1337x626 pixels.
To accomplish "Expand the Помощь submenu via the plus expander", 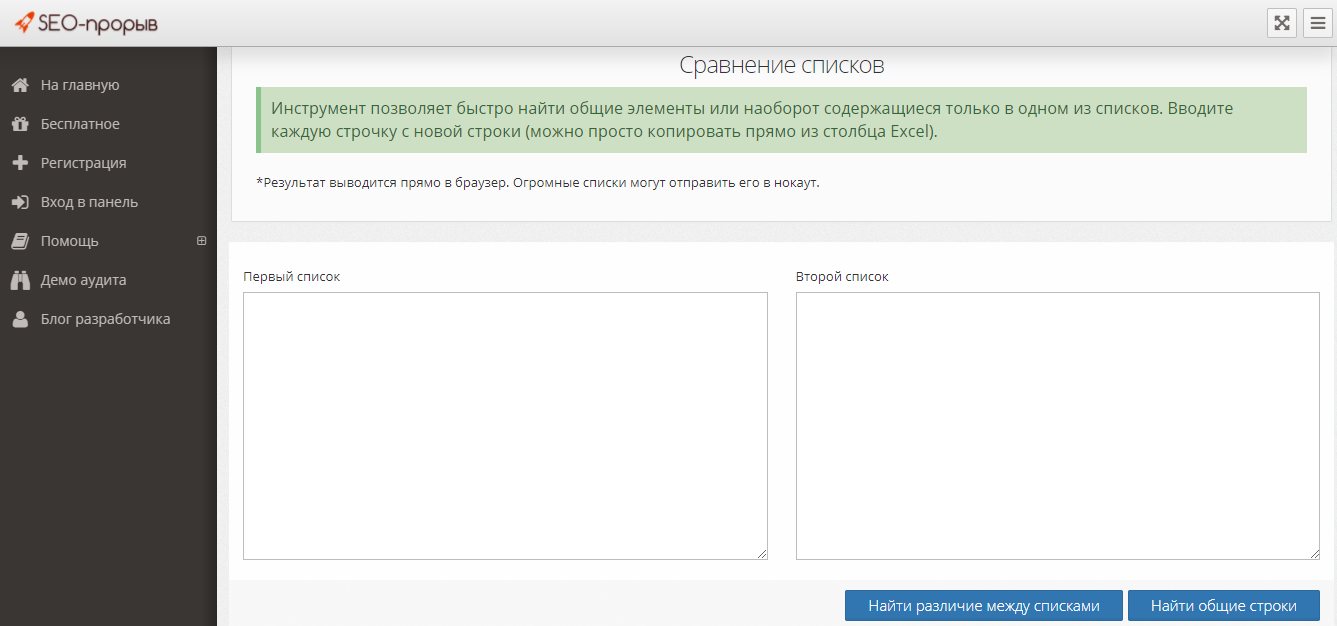I will (x=201, y=241).
